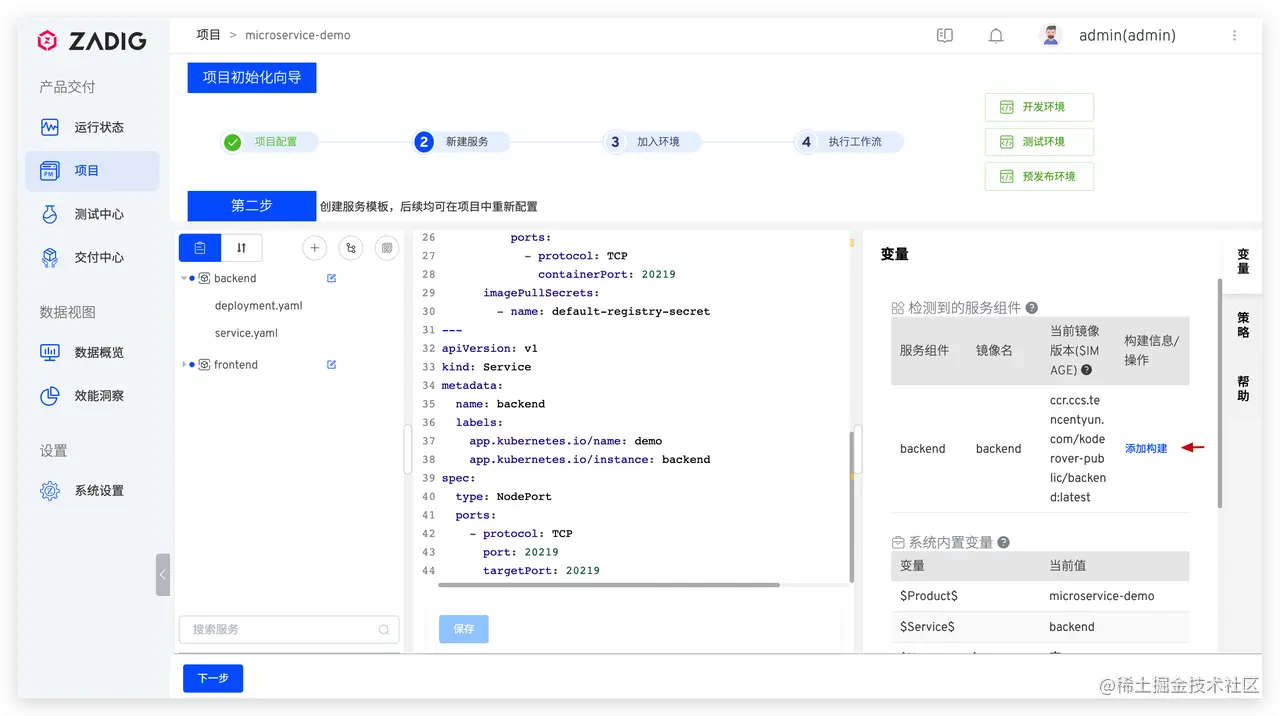The height and width of the screenshot is (716, 1280).
Task: Click the 搜索服务 search field
Action: (289, 629)
